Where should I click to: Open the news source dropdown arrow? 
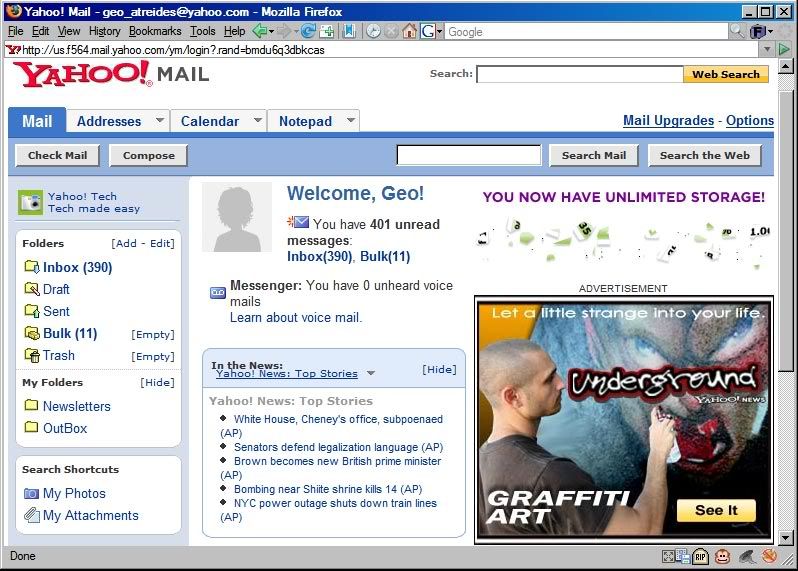click(x=371, y=373)
